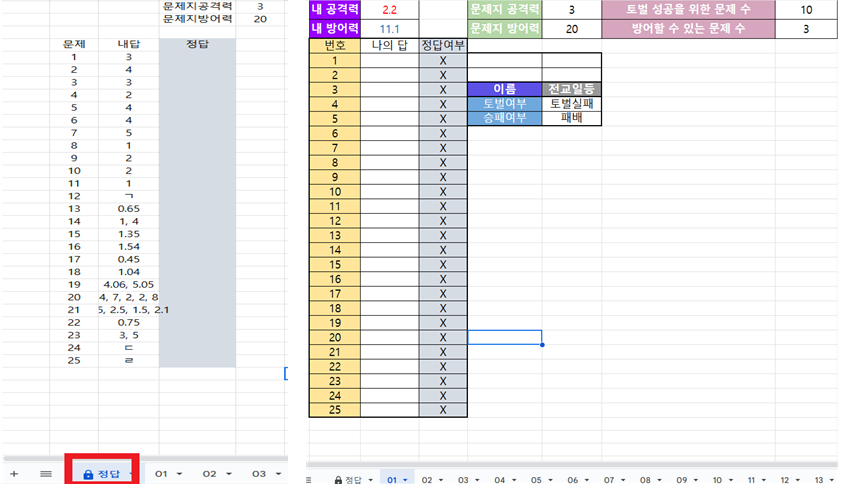Switch to the 02 tab in the left spreadsheet
850x495 pixels.
click(x=209, y=474)
